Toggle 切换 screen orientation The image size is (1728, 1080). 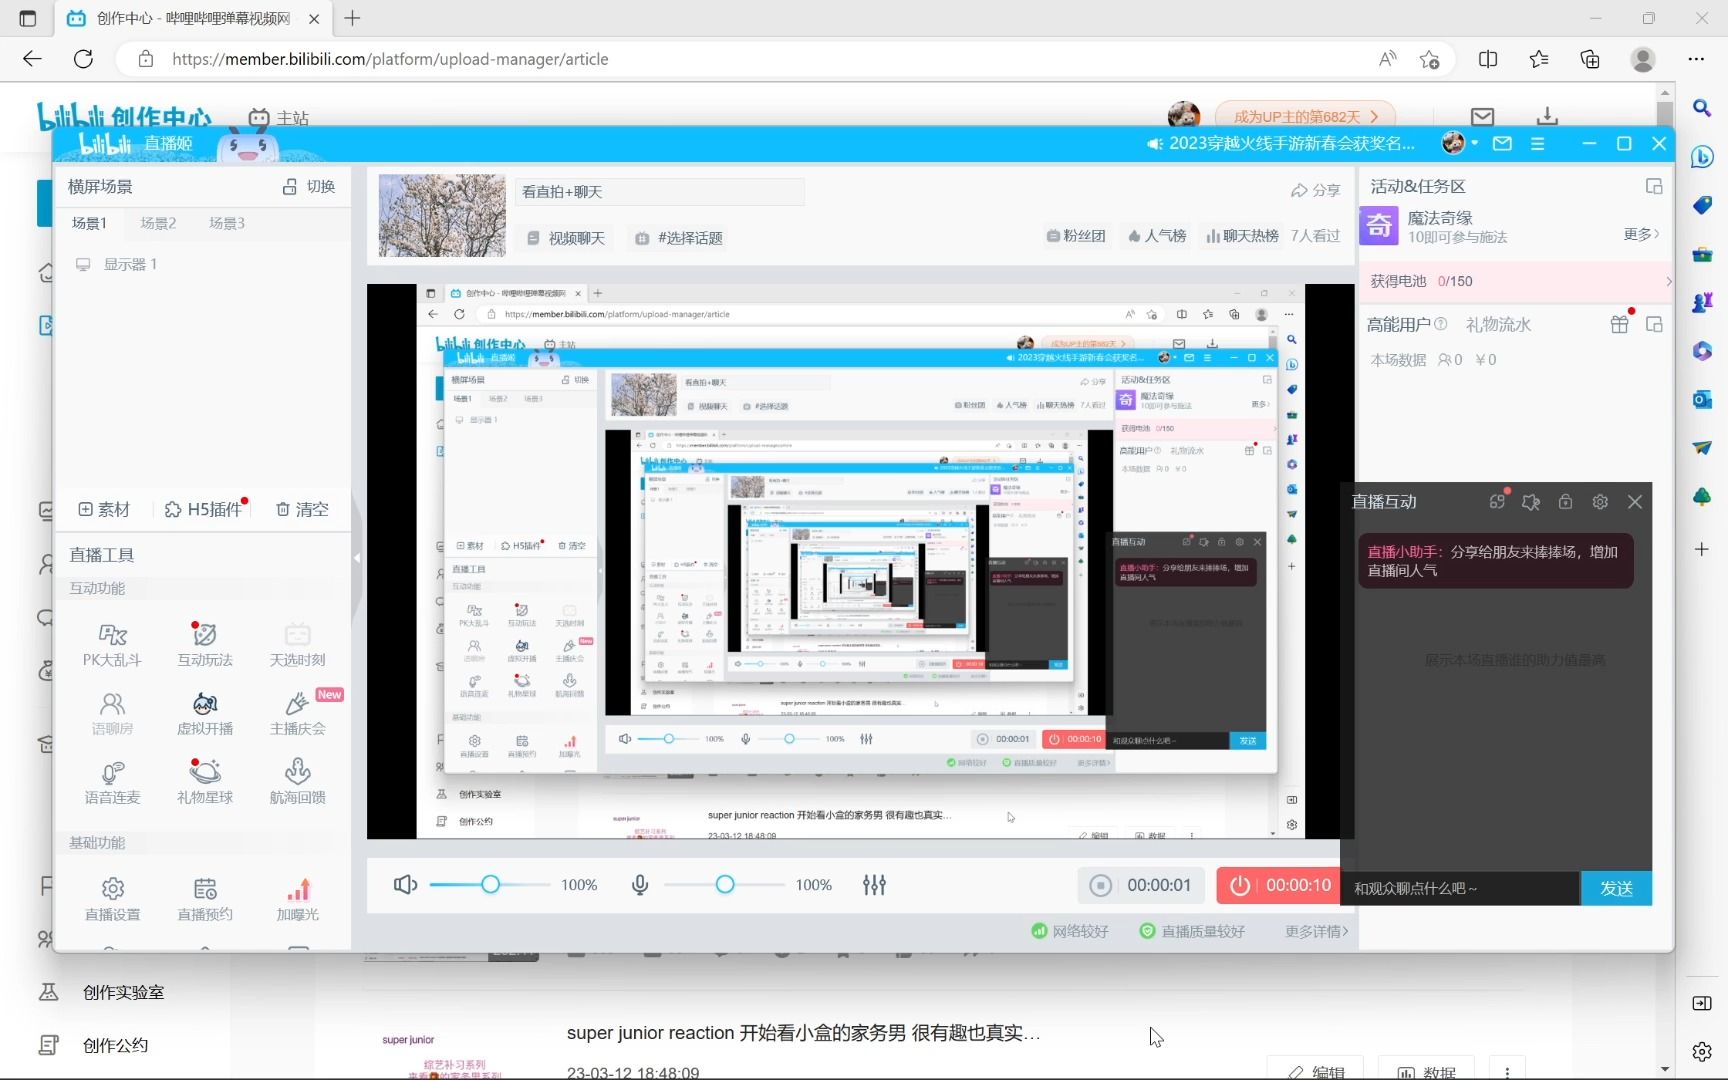(309, 187)
